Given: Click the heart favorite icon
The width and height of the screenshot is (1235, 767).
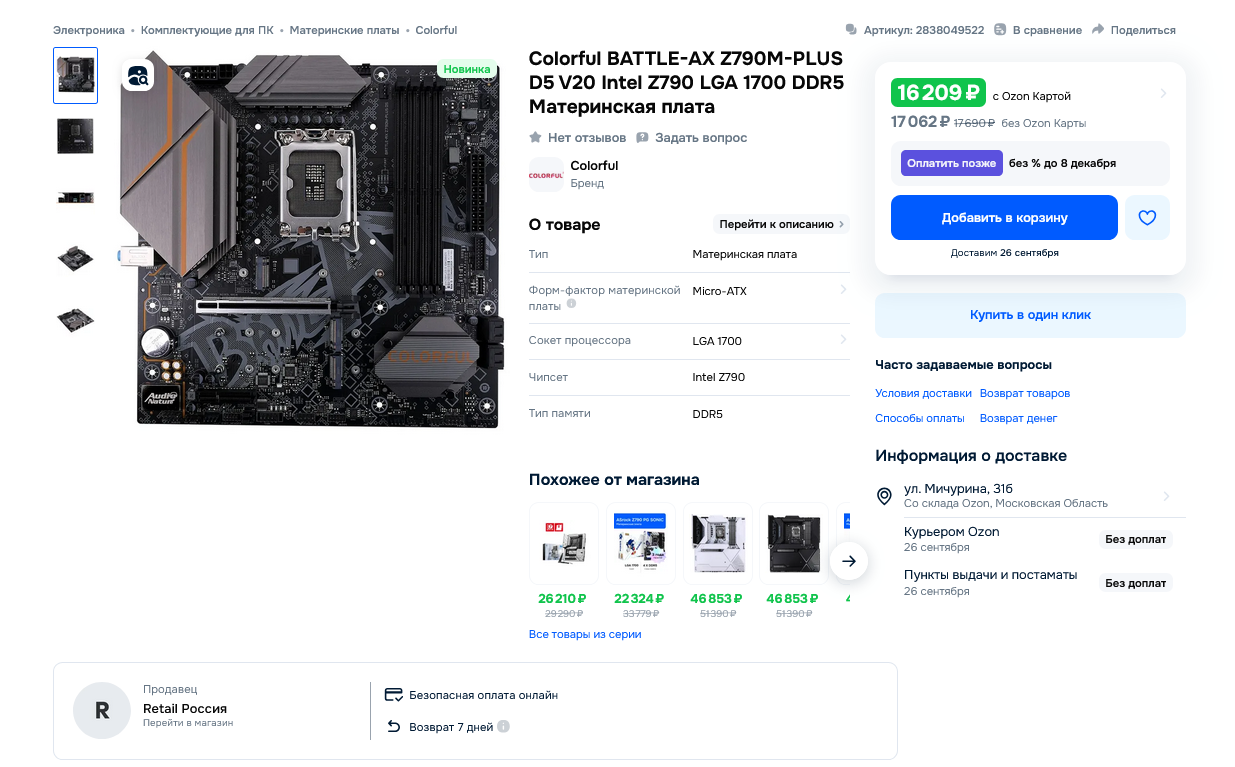Looking at the screenshot, I should (1147, 217).
